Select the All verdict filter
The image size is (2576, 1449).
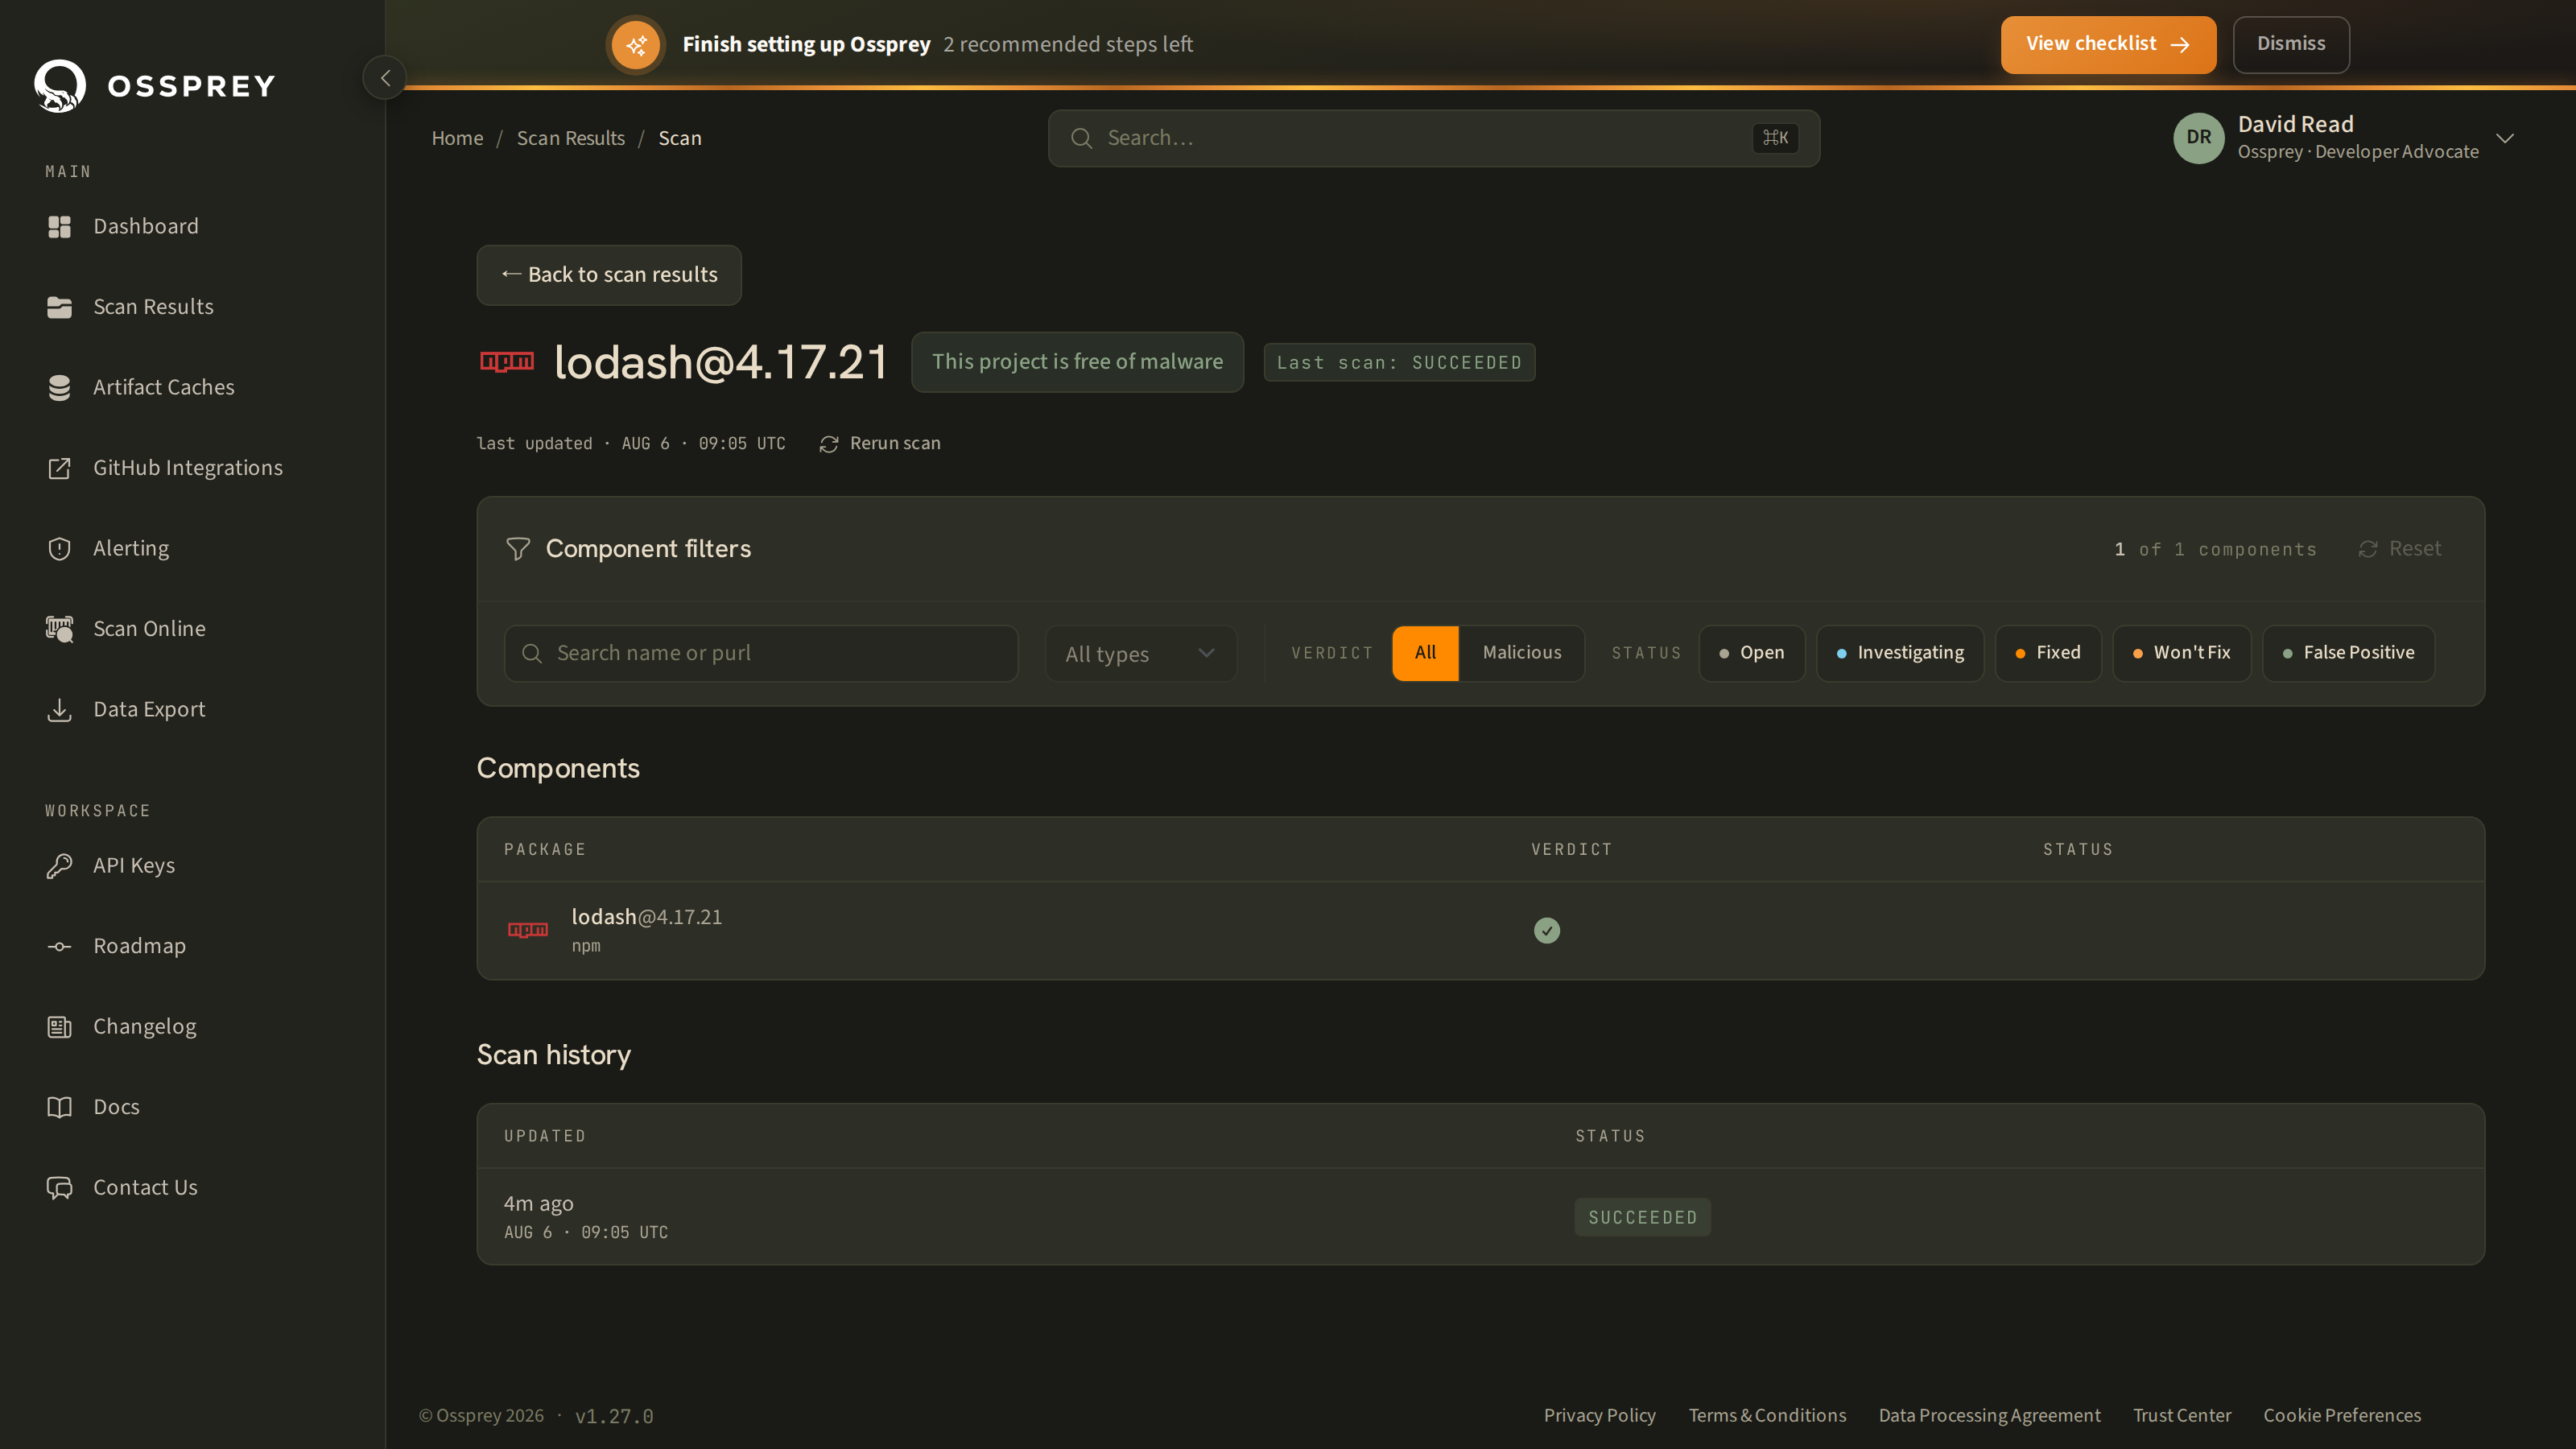coord(1425,653)
